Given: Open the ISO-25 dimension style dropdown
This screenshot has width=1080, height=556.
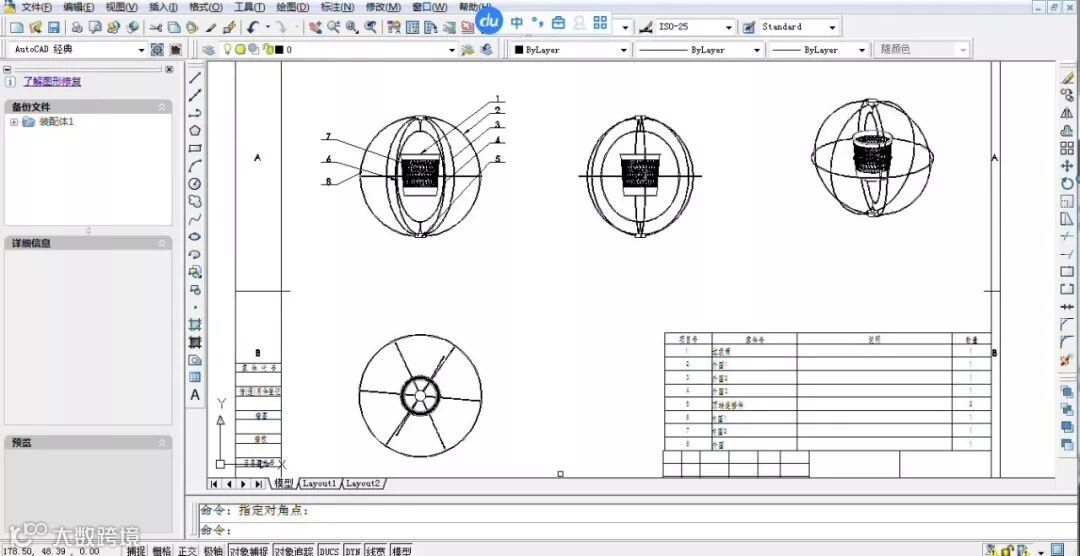Looking at the screenshot, I should point(729,27).
